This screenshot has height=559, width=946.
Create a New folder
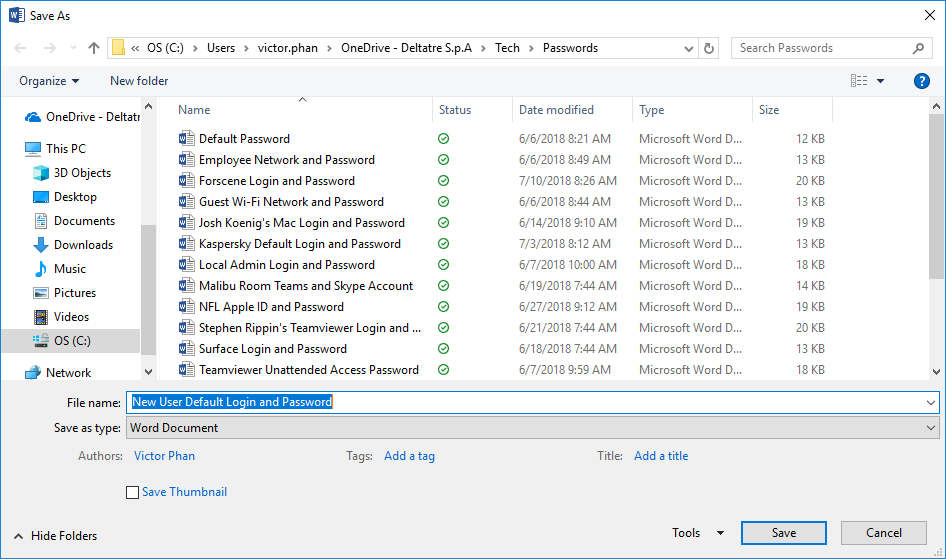[139, 81]
